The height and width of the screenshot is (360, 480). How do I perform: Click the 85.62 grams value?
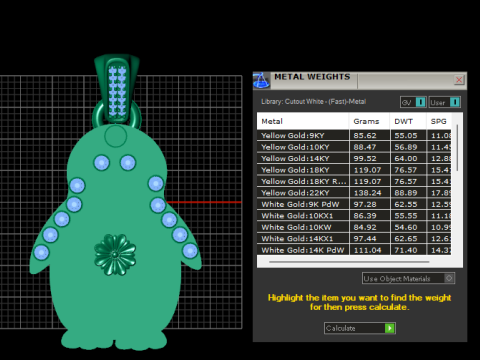pyautogui.click(x=365, y=136)
